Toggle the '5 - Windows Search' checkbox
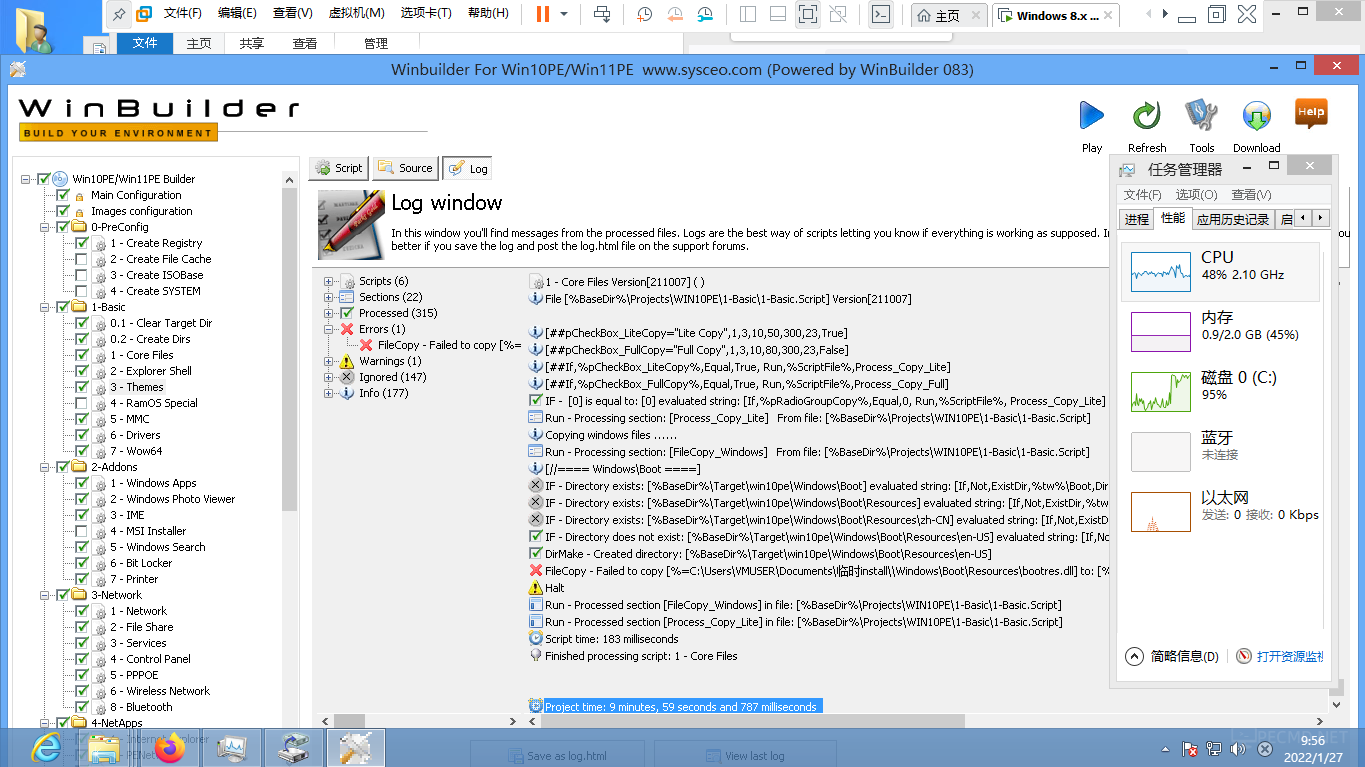1365x767 pixels. tap(82, 547)
